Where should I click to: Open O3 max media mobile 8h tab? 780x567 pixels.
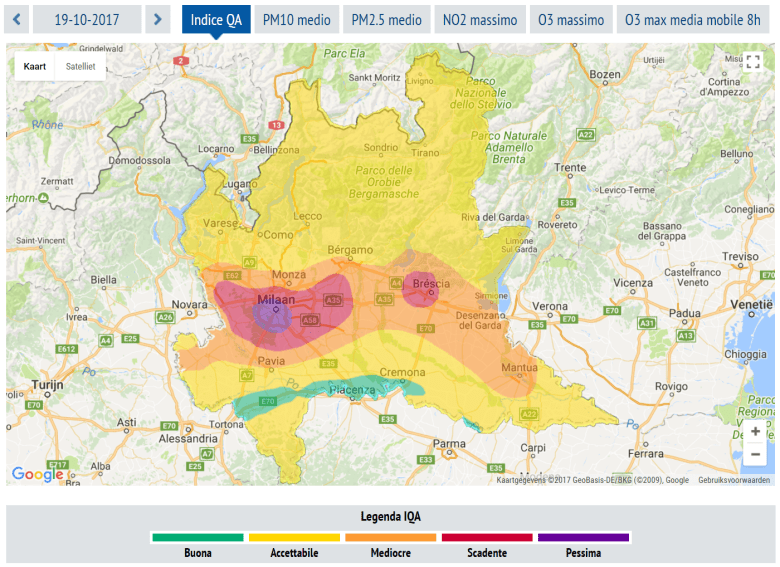click(x=692, y=20)
